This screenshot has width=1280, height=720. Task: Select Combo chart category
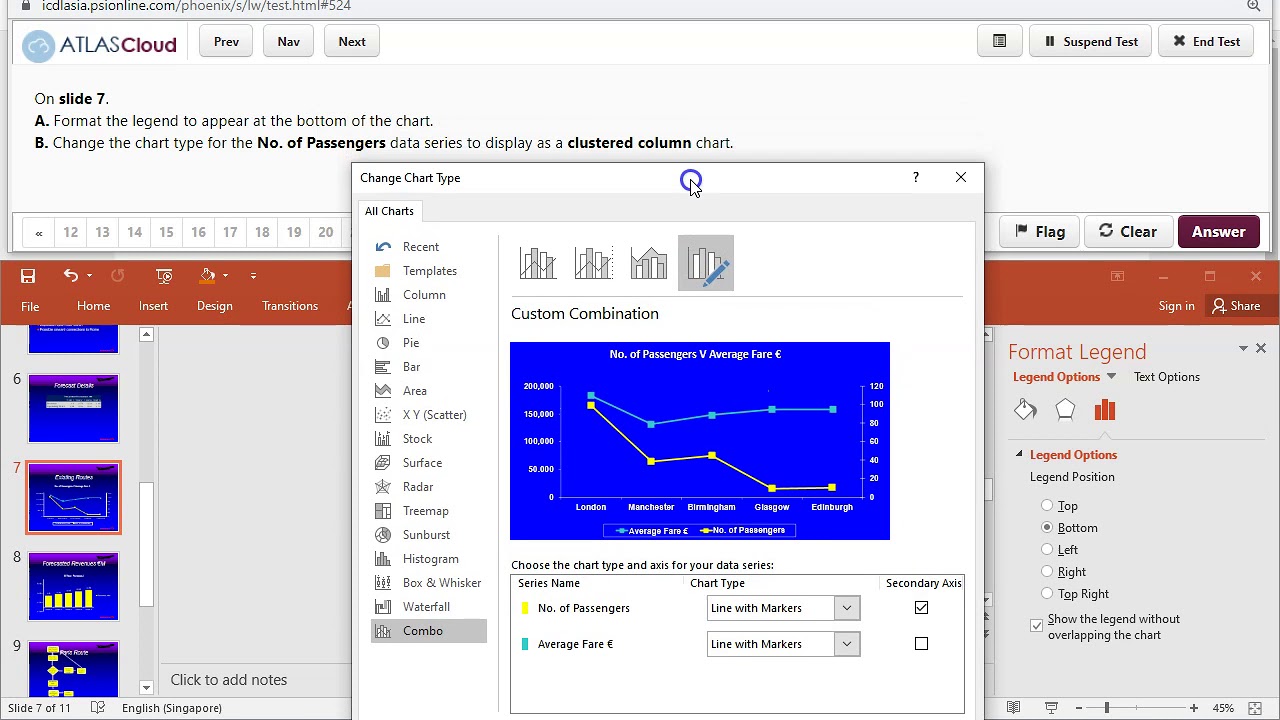tap(429, 631)
